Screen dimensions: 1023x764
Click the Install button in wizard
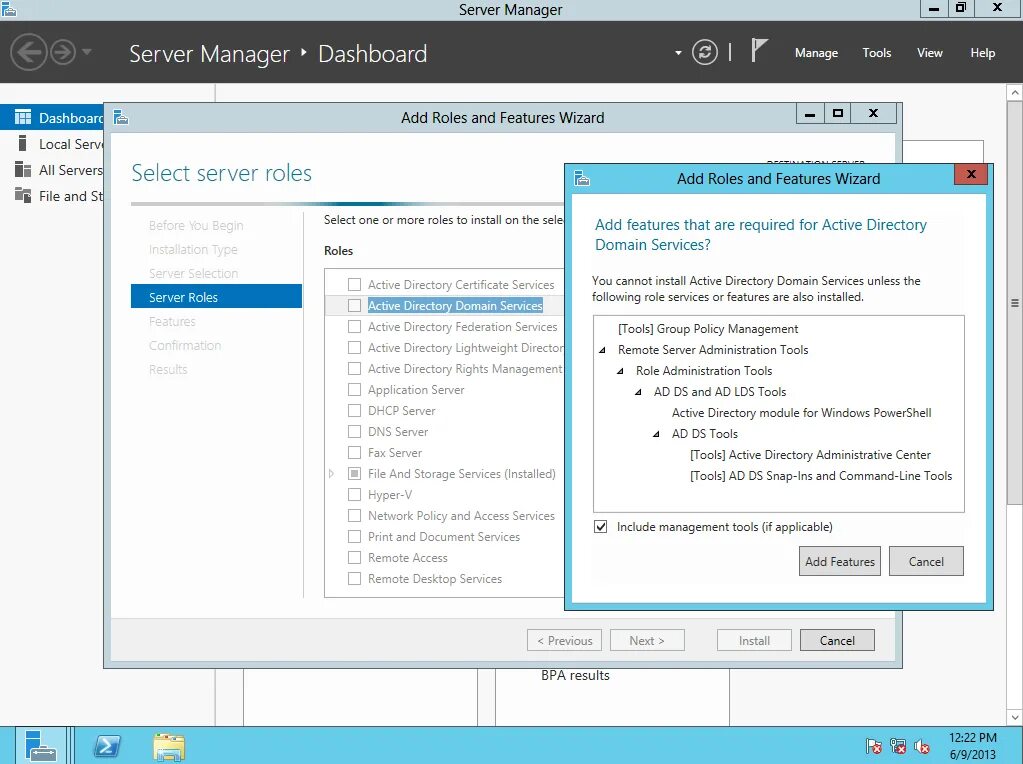(754, 641)
